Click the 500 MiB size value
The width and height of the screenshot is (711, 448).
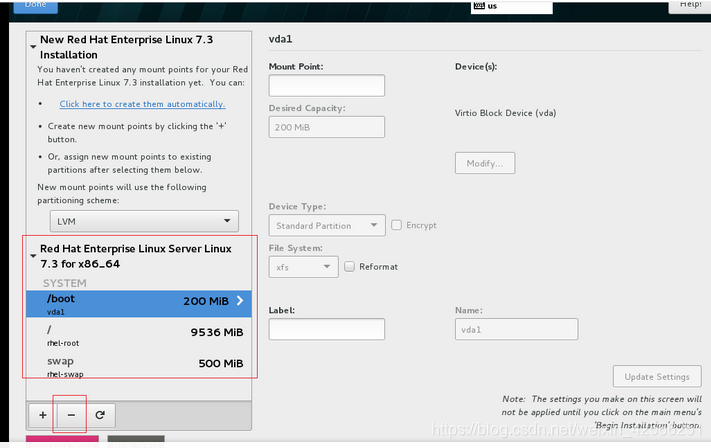coord(221,363)
